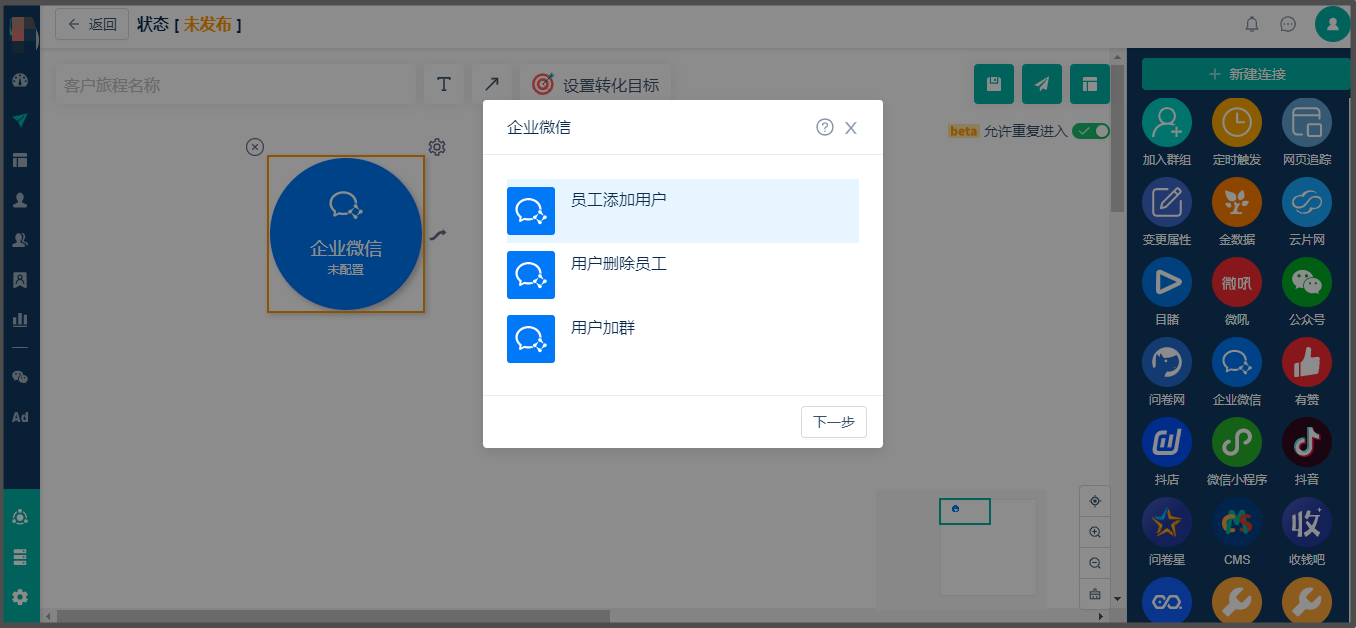The width and height of the screenshot is (1356, 628).
Task: Select the text (T) annotation tool
Action: click(x=444, y=84)
